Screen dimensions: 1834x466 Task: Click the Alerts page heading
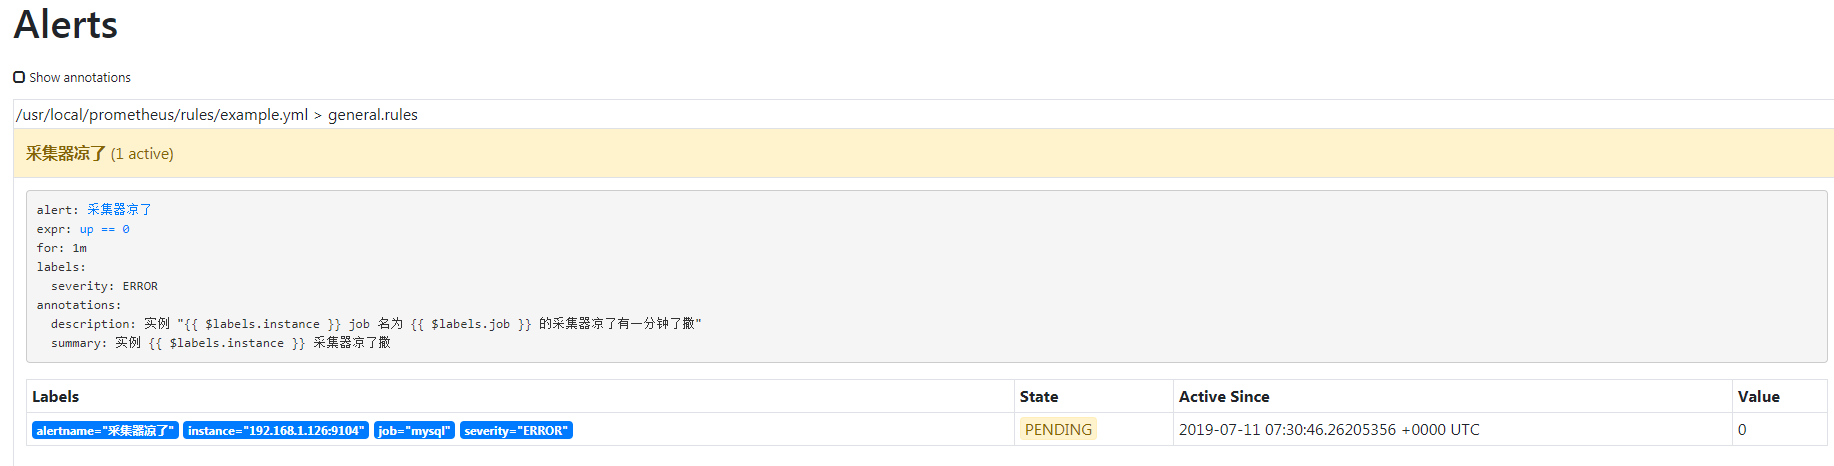(66, 25)
